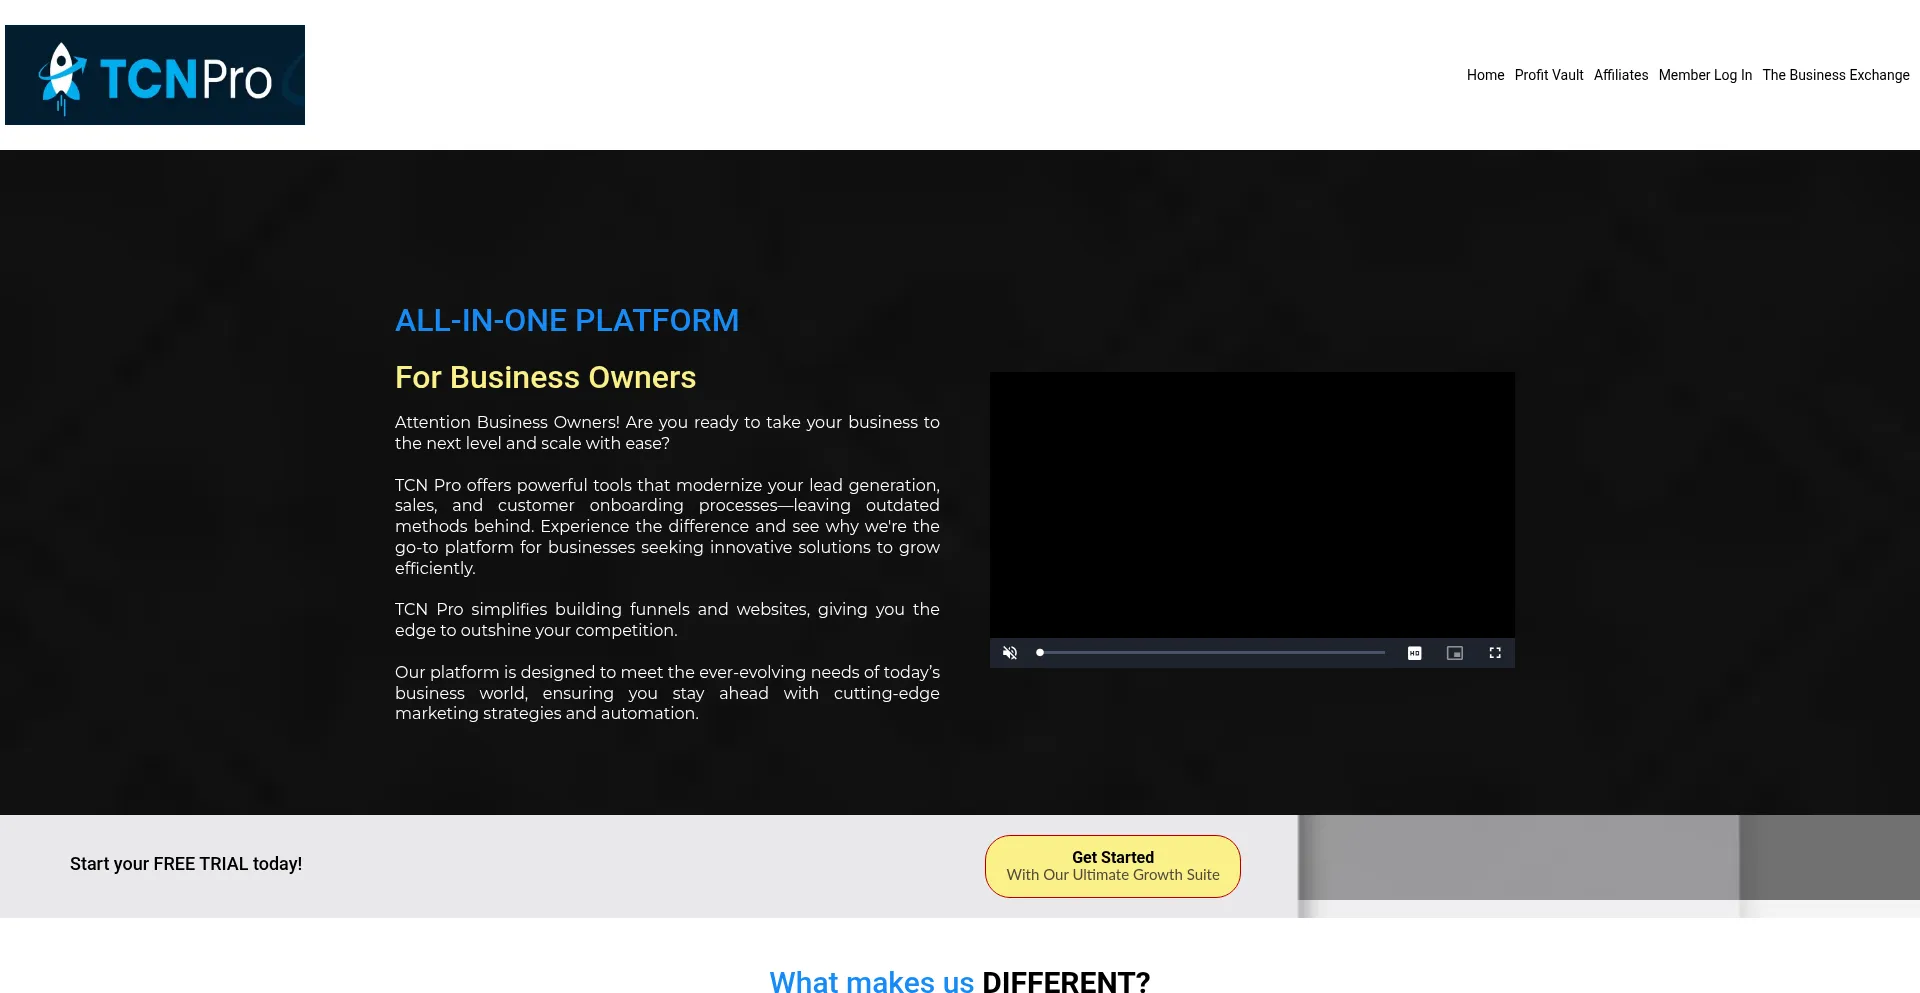Open picture-in-picture mode on the video
This screenshot has height=993, width=1920.
coord(1455,653)
